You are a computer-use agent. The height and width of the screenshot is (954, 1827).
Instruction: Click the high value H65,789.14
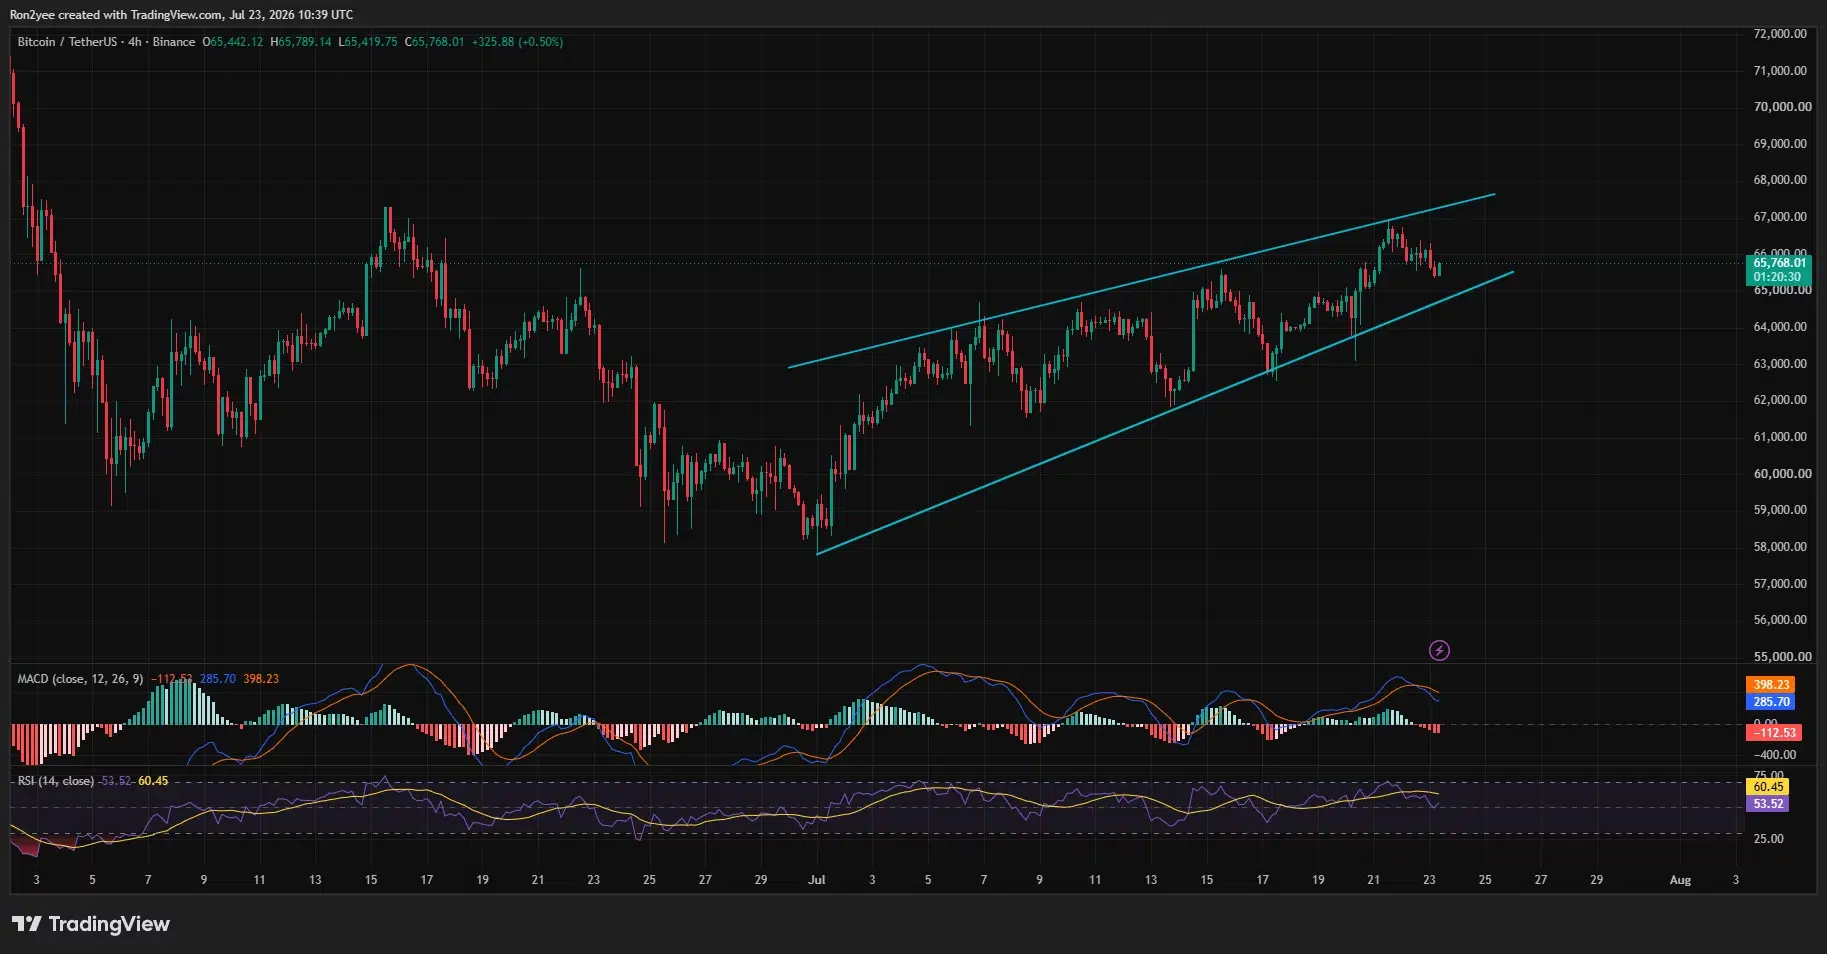click(301, 42)
